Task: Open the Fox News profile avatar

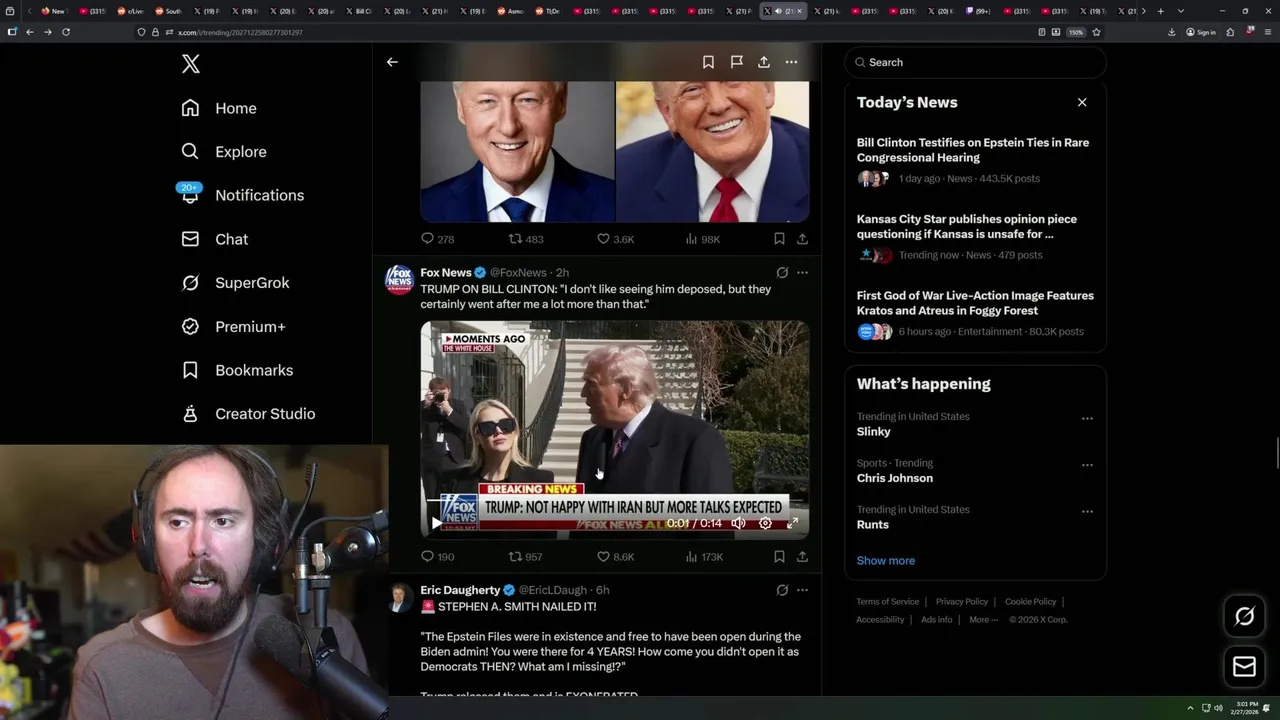Action: tap(399, 280)
